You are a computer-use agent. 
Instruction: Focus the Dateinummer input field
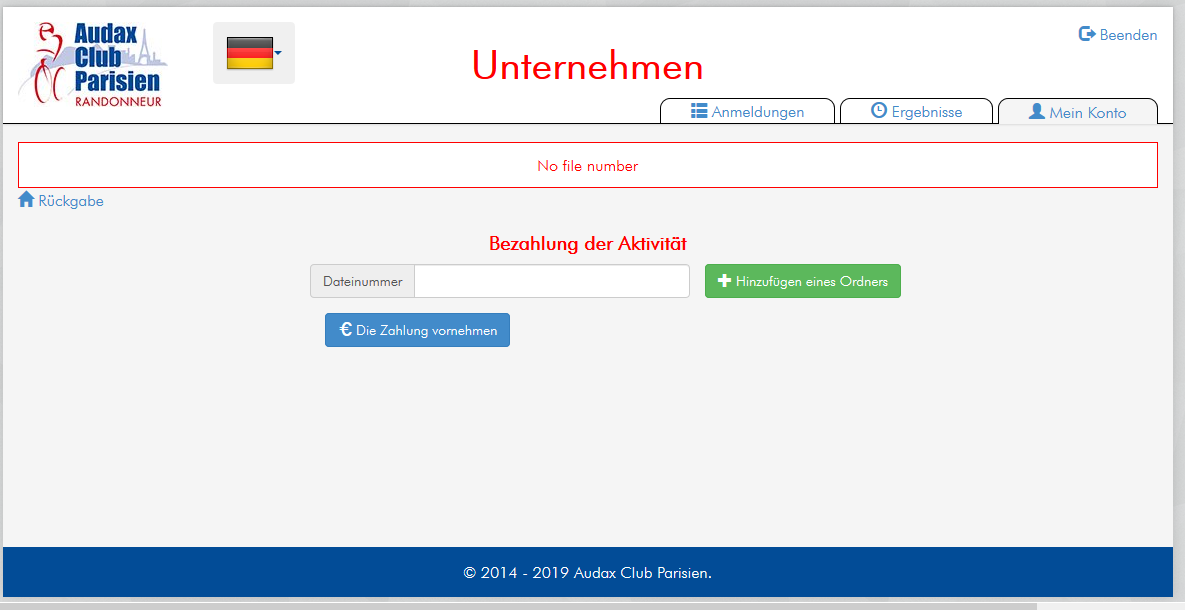pyautogui.click(x=551, y=281)
